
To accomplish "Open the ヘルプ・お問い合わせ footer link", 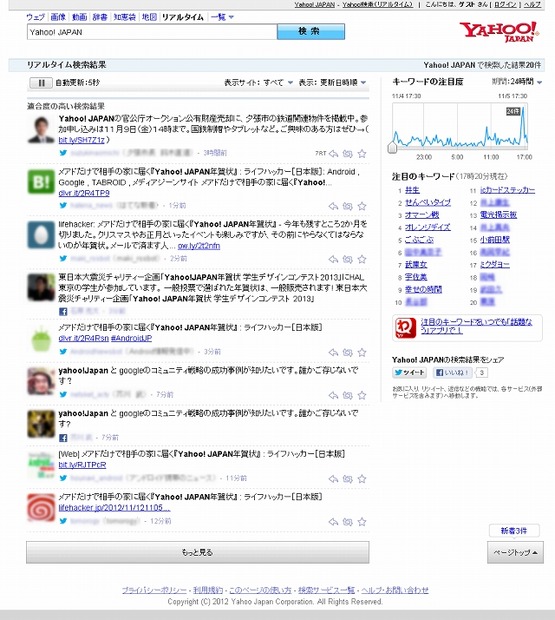I will pos(395,590).
